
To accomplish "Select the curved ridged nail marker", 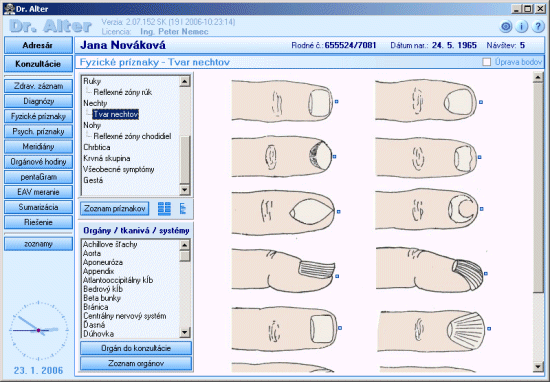I will [486, 273].
